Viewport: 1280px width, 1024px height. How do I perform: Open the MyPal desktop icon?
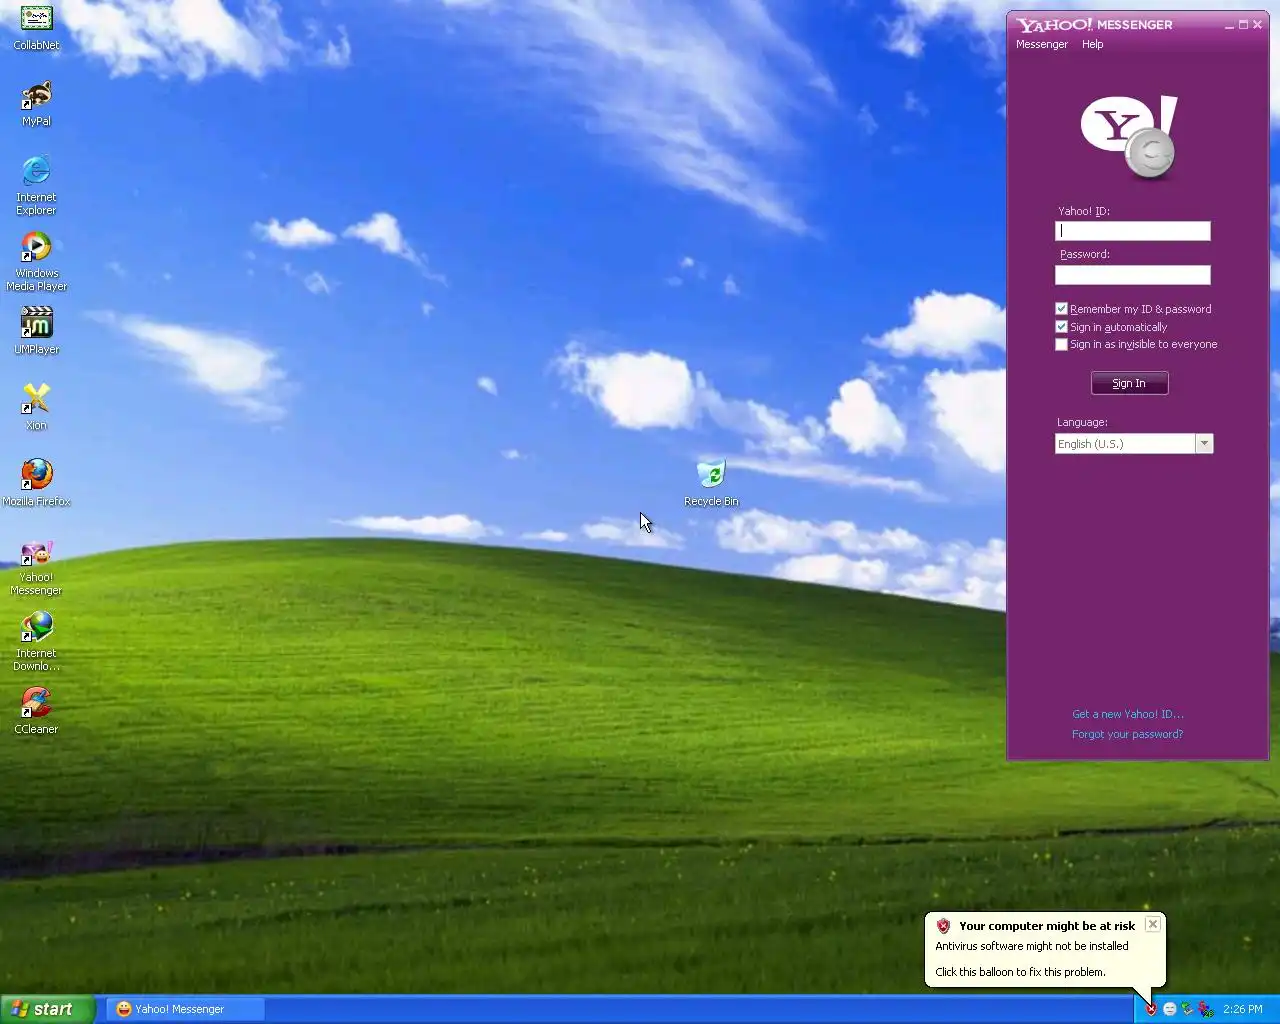[36, 104]
